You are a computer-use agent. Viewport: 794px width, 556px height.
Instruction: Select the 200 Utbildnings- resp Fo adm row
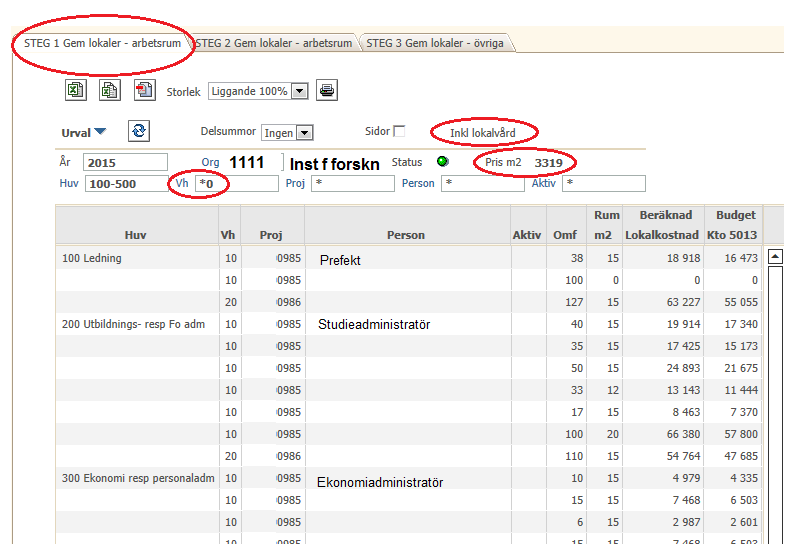133,324
